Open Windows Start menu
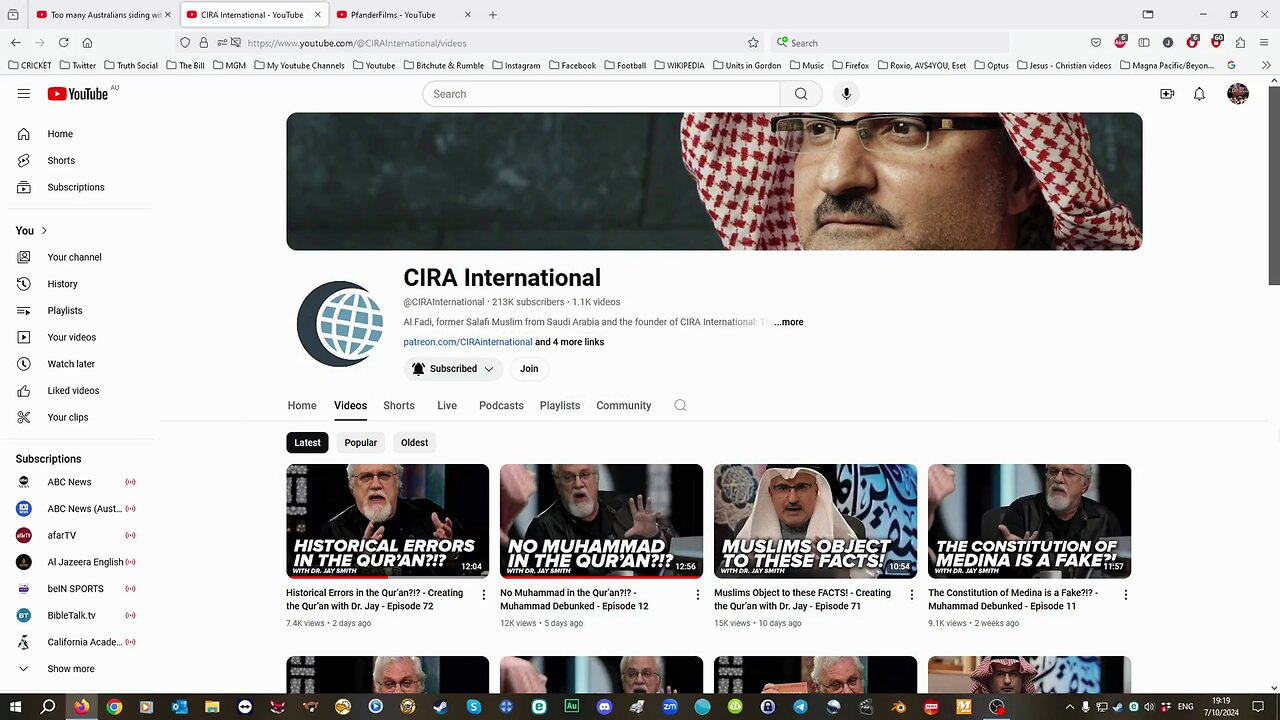This screenshot has width=1280, height=720. tap(15, 707)
